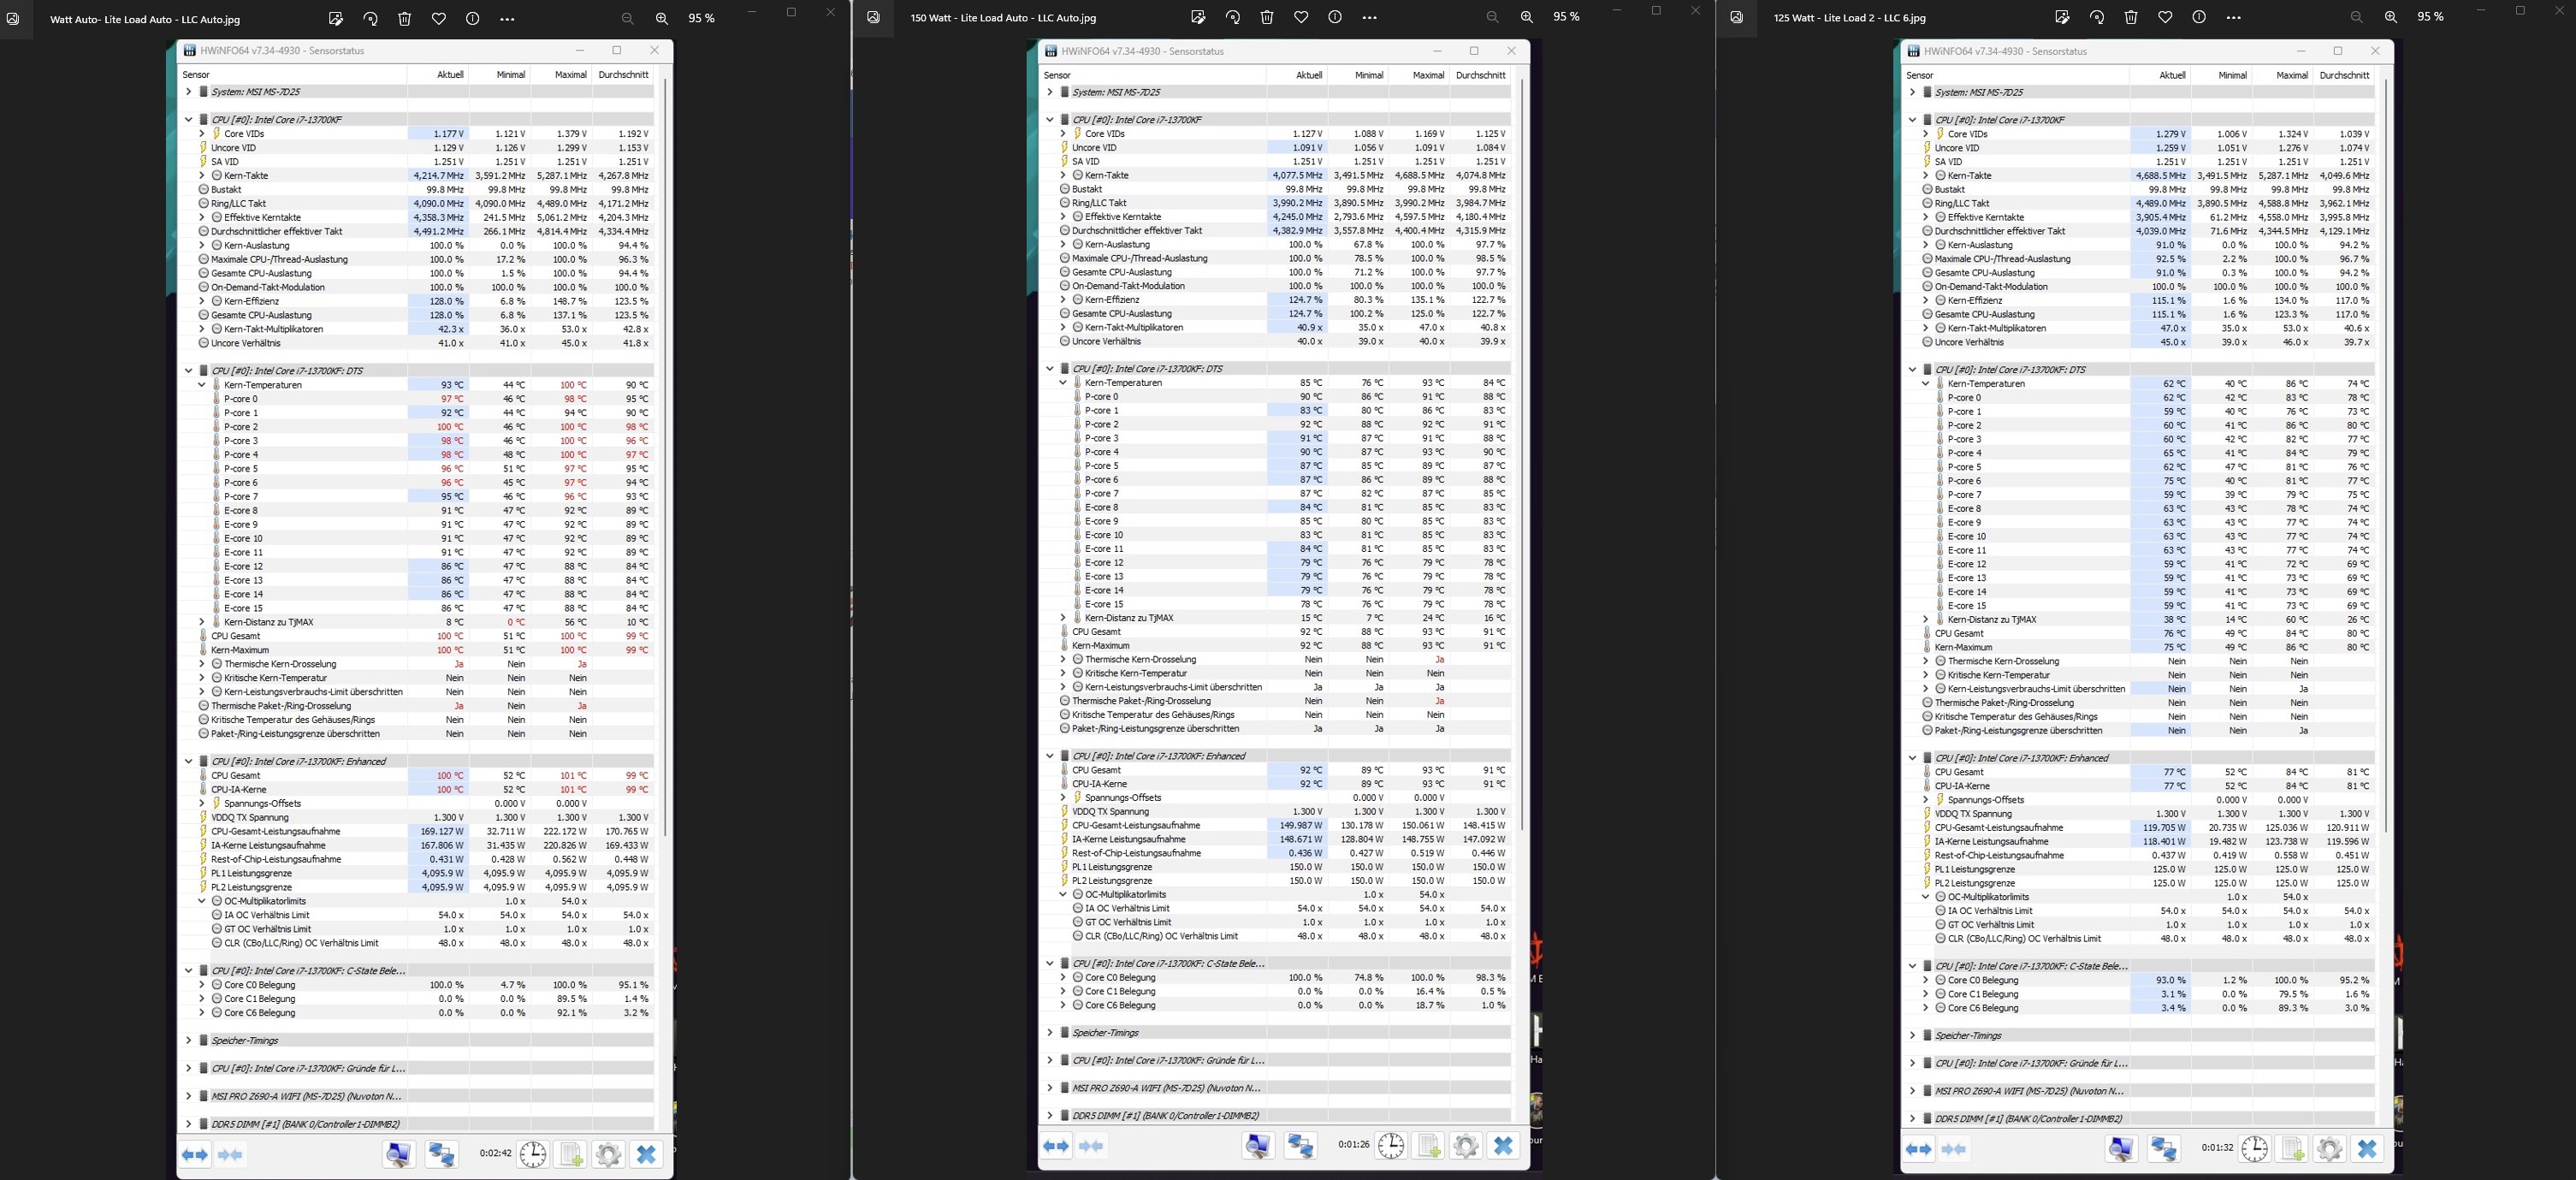Toggle favorite heart on 125 Watt photo
Viewport: 2576px width, 1180px height.
2165,17
